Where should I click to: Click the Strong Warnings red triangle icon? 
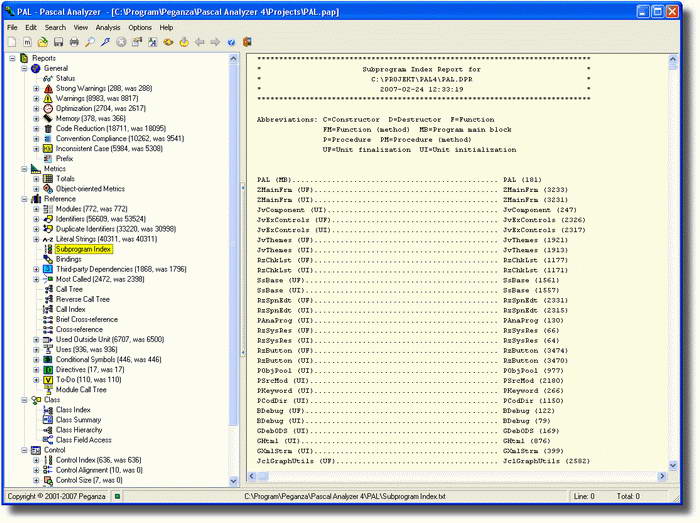(x=48, y=88)
